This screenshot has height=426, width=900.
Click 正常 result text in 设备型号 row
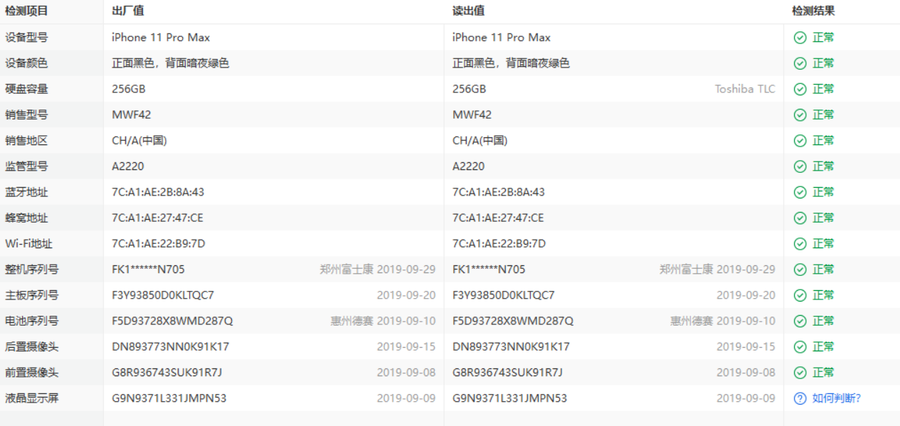coord(823,38)
